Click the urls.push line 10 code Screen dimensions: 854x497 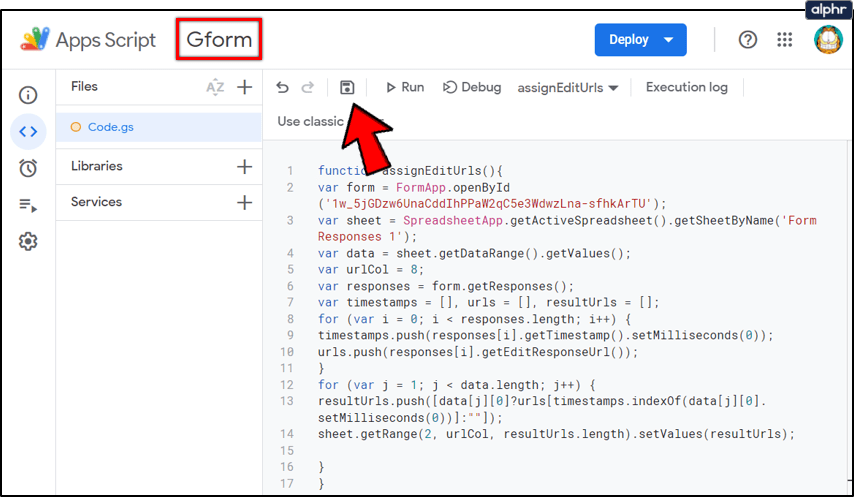pos(478,352)
